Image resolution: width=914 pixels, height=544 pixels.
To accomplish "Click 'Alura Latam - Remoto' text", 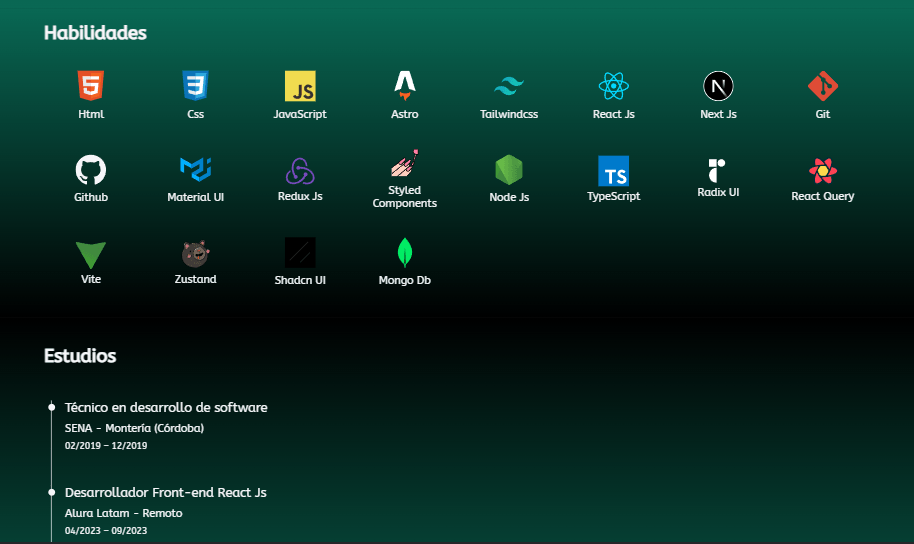I will [x=124, y=513].
